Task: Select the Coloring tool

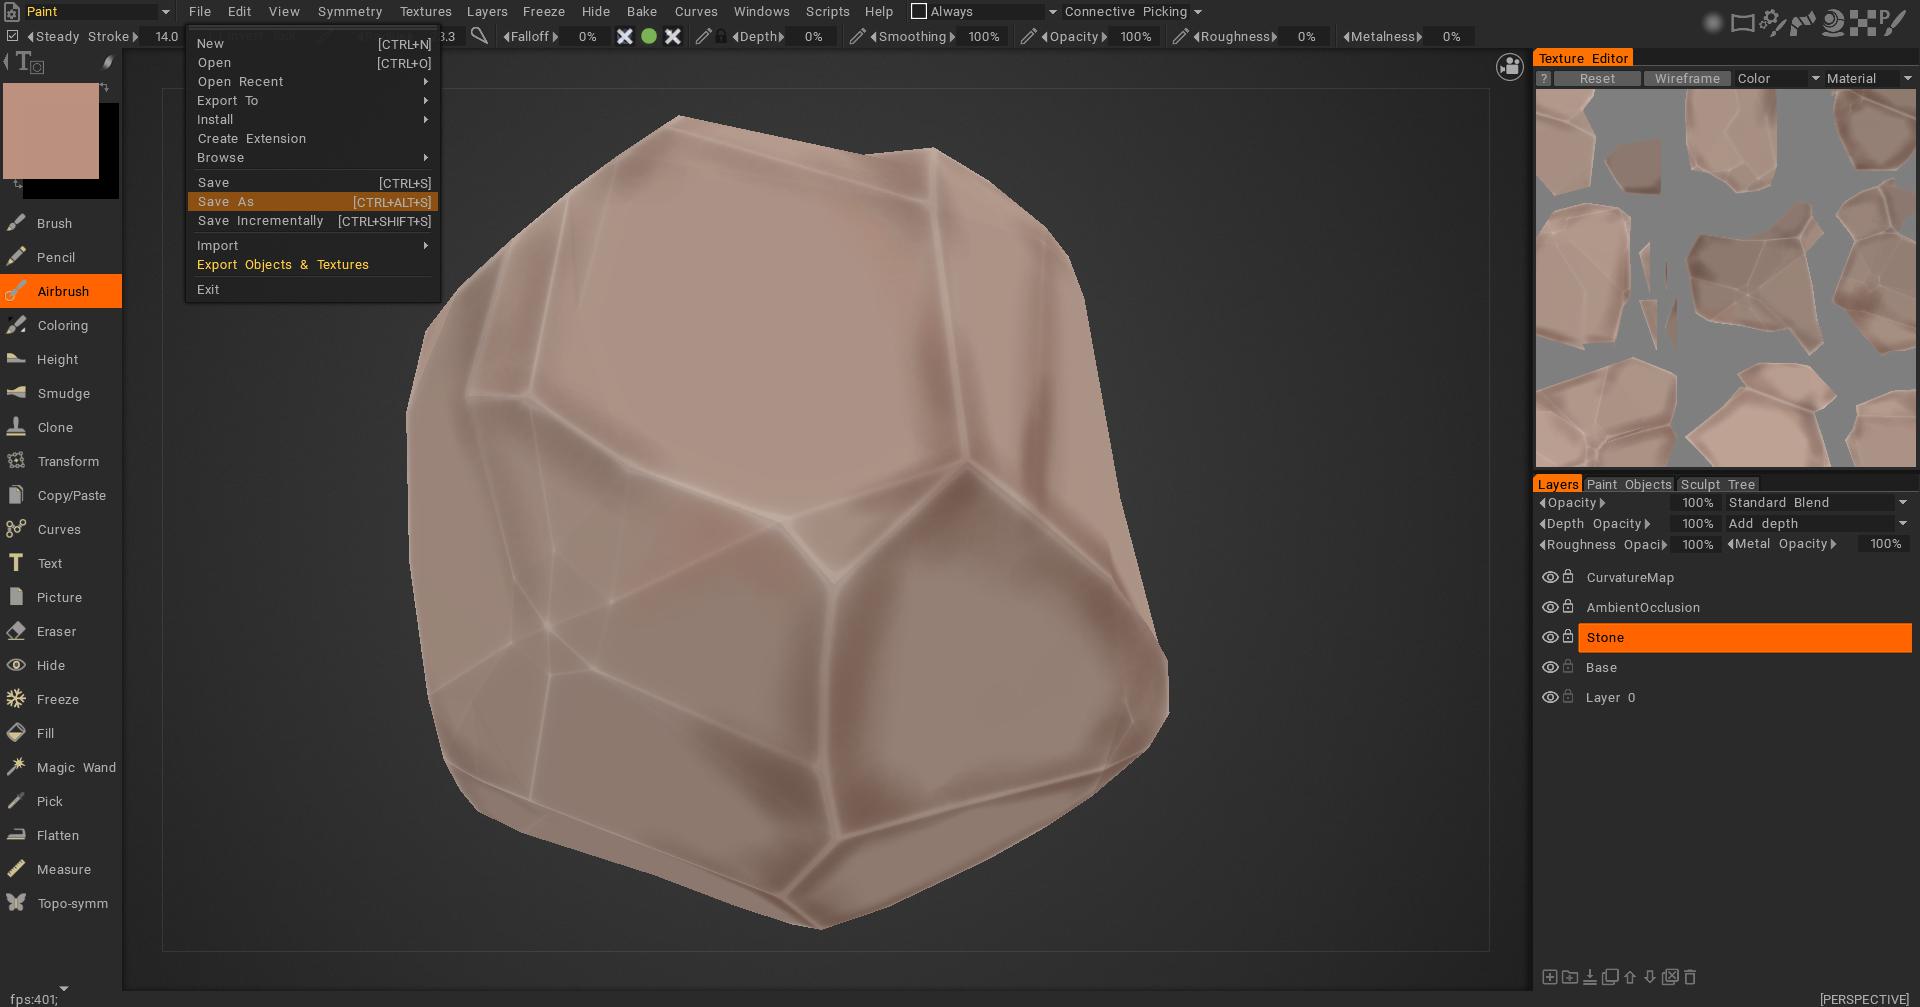Action: coord(61,325)
